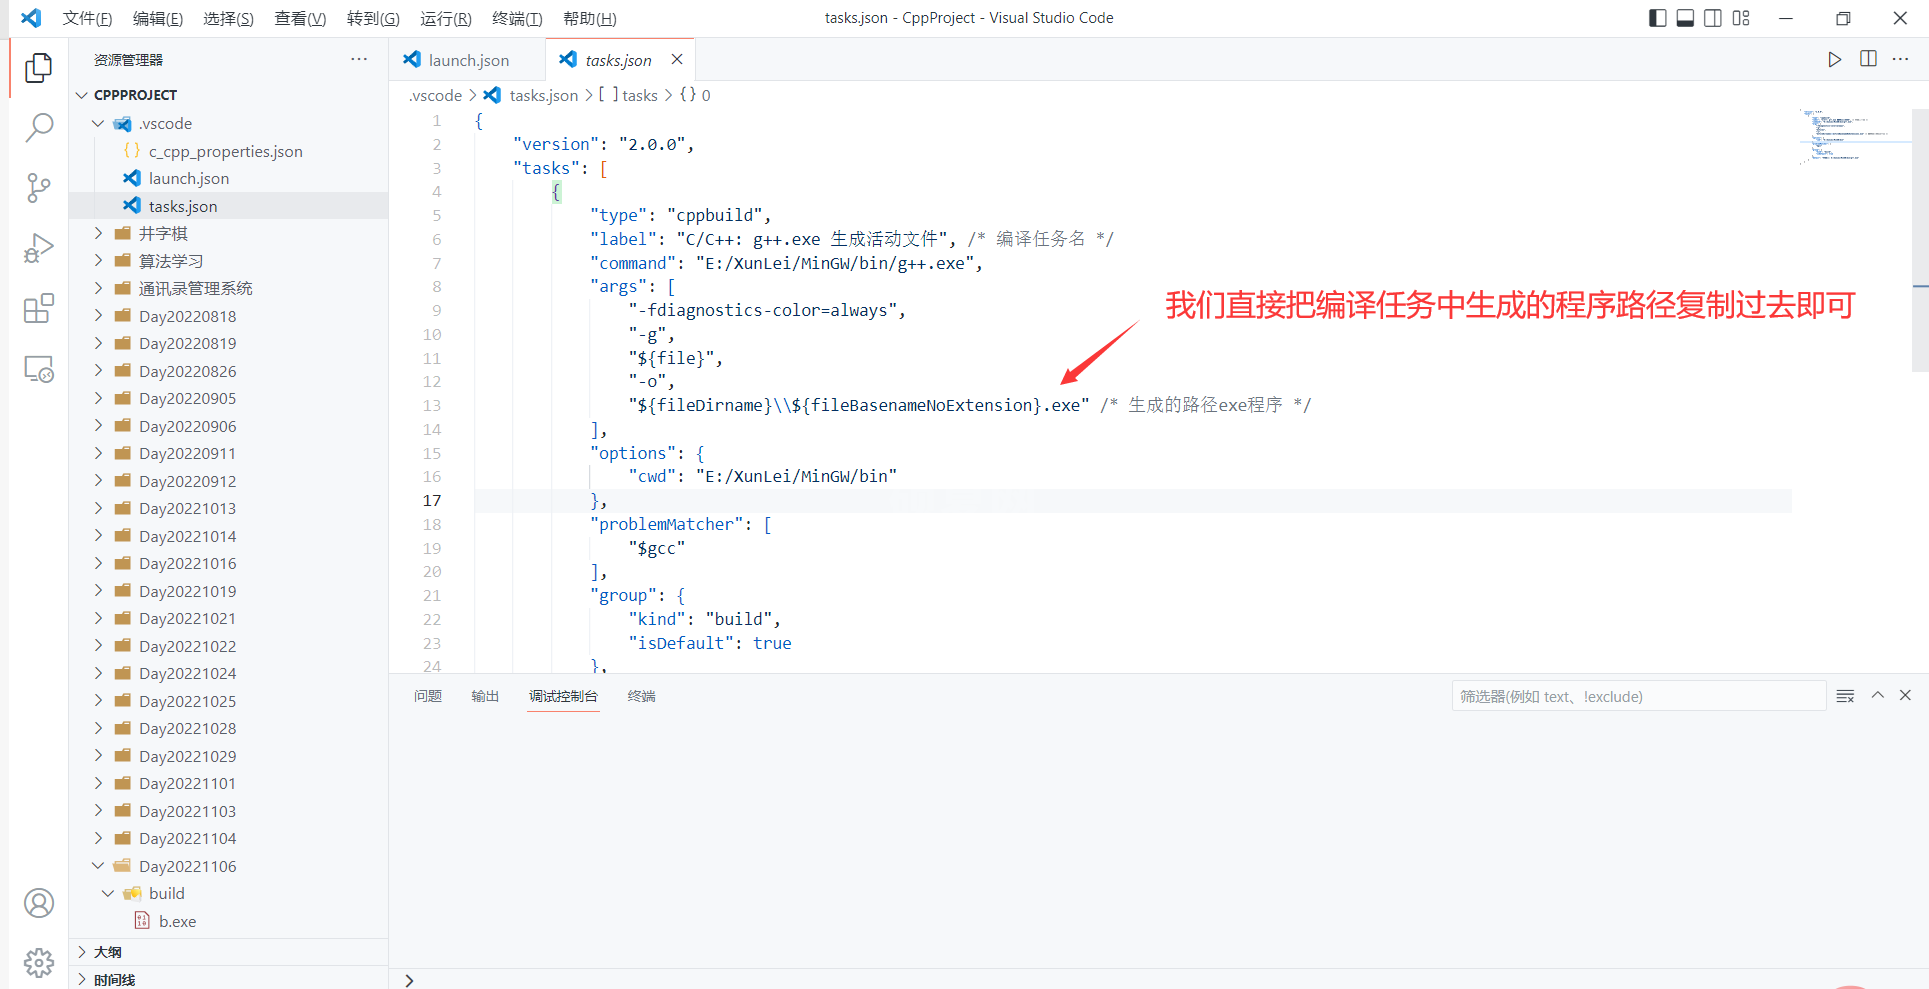1929x989 pixels.
Task: Click the debug console input prompt chevron
Action: pos(409,981)
